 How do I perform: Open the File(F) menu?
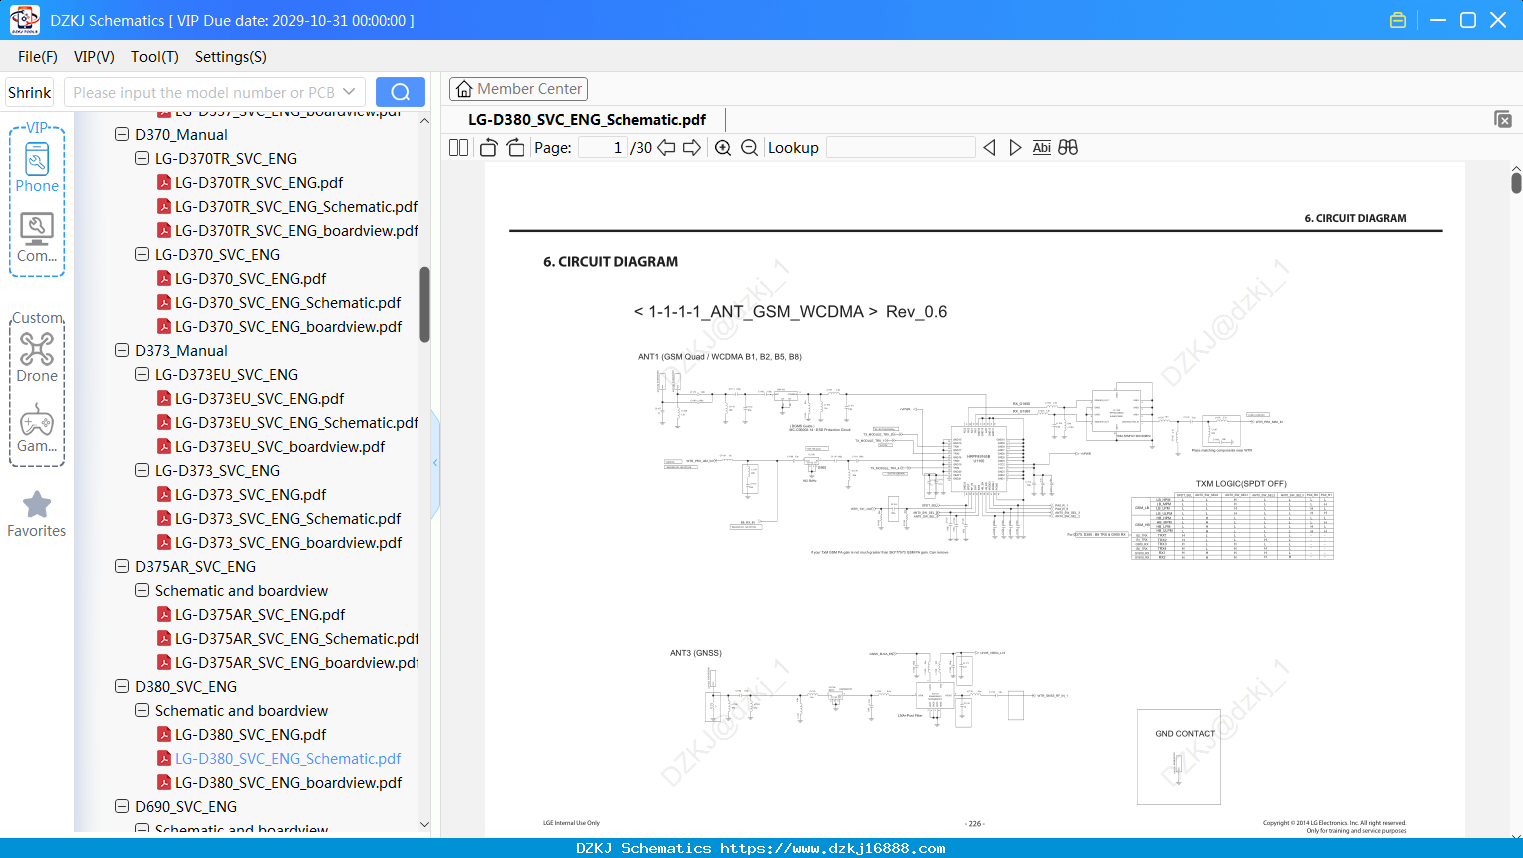click(x=38, y=57)
